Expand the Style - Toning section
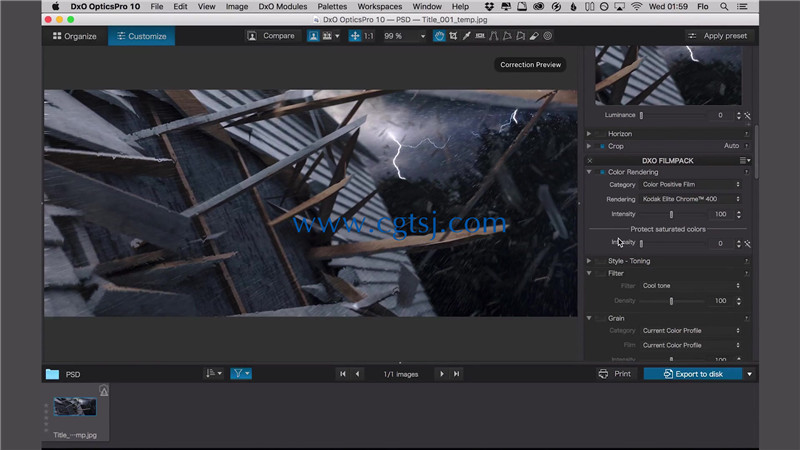This screenshot has width=800, height=450. tap(589, 261)
